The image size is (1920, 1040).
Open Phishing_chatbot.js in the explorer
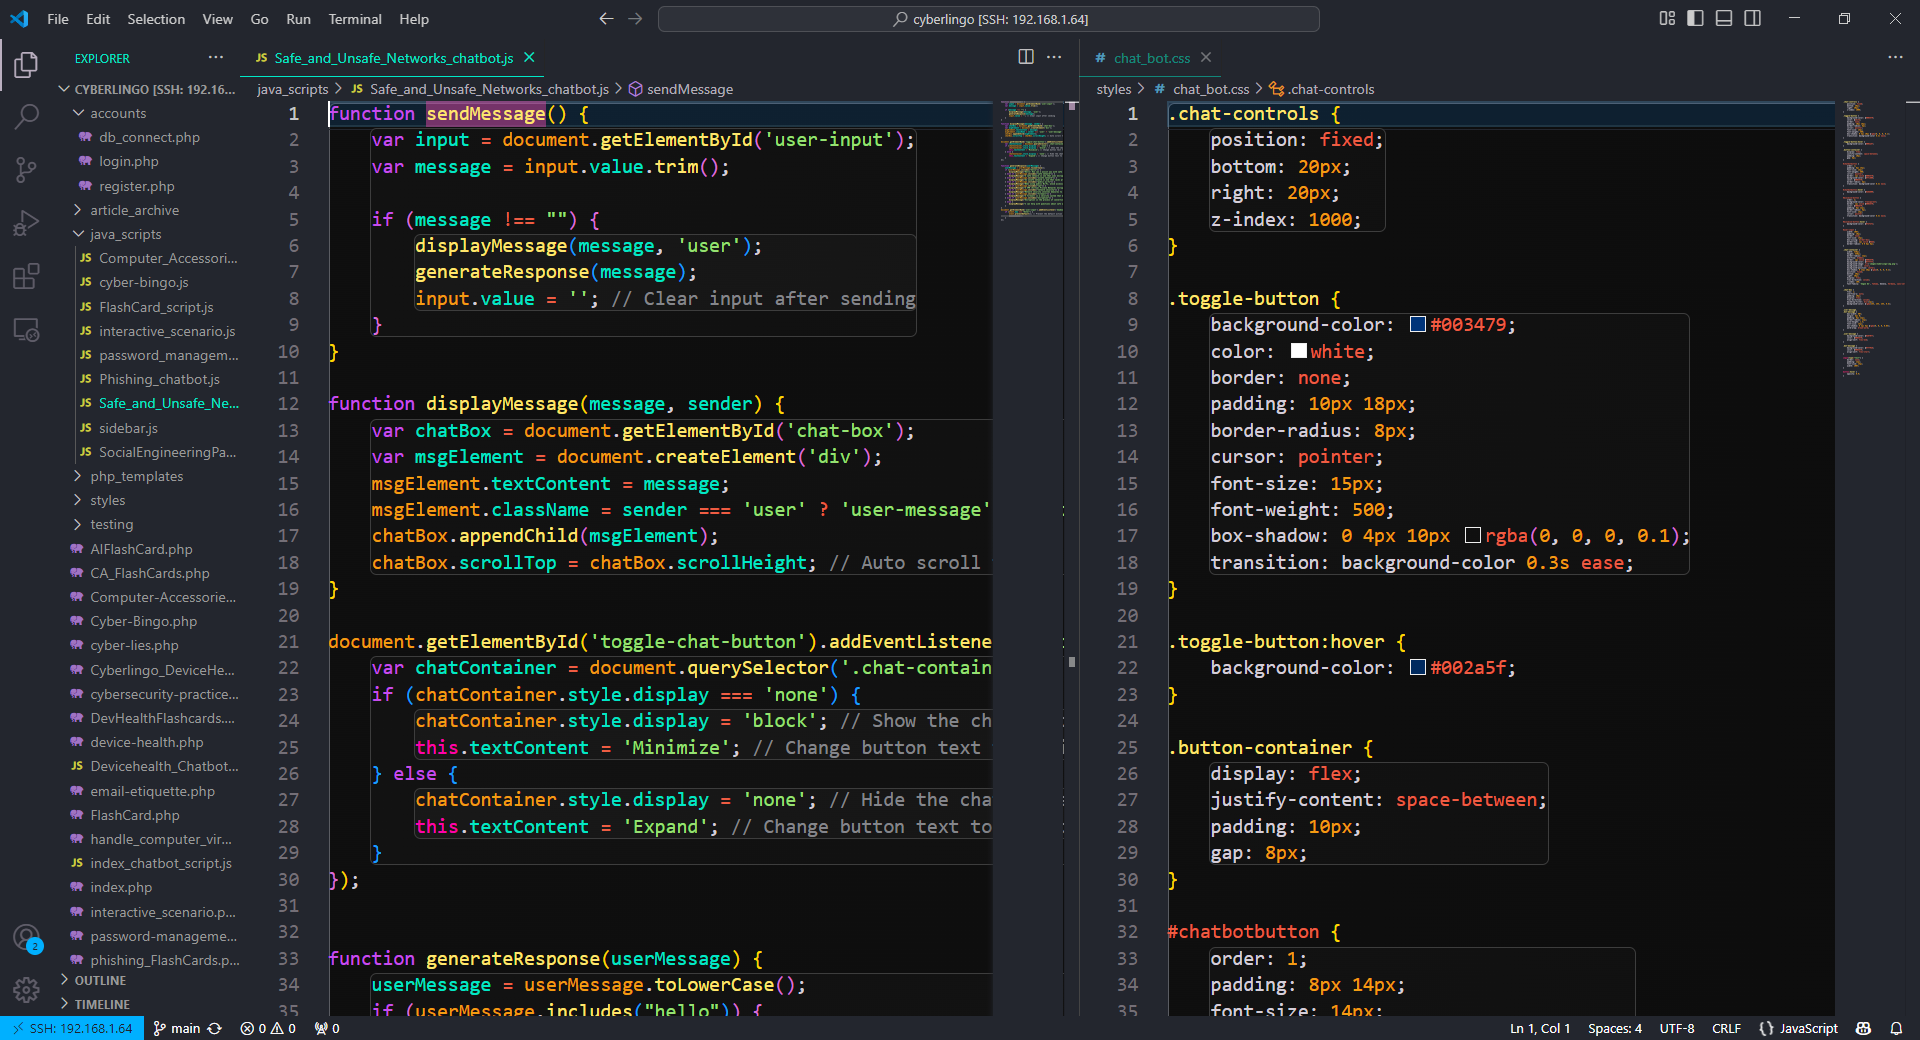click(159, 379)
